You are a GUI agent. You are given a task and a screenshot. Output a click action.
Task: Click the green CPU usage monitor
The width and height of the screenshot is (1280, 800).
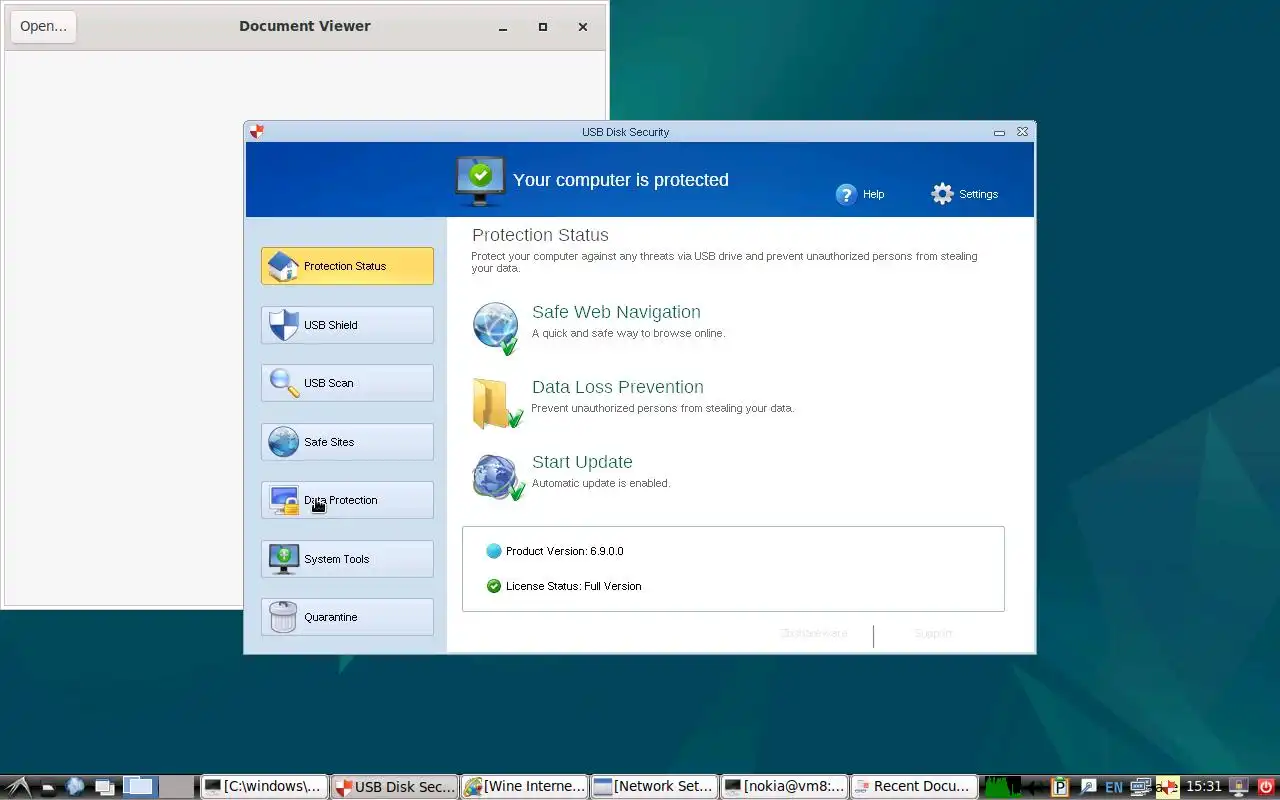pyautogui.click(x=1002, y=787)
